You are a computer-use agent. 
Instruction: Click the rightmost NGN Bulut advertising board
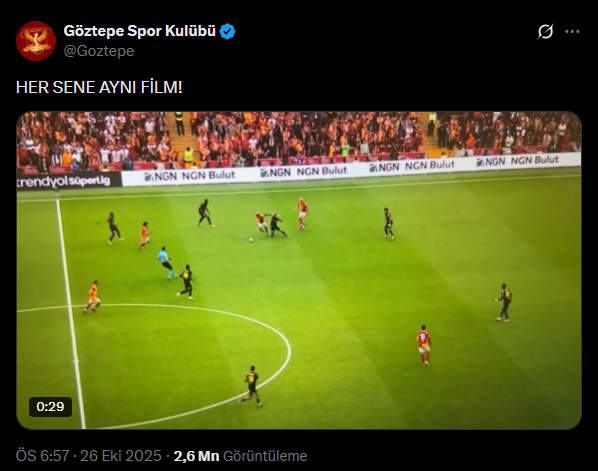coord(518,161)
